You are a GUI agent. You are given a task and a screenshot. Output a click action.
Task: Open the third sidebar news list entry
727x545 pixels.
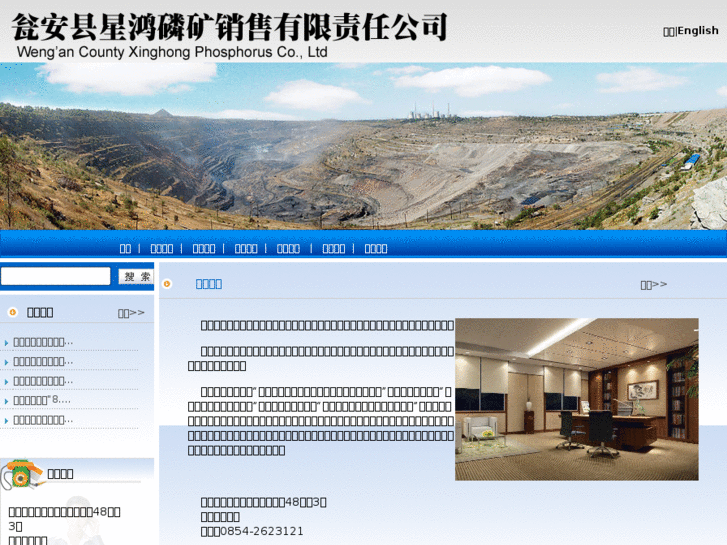43,381
